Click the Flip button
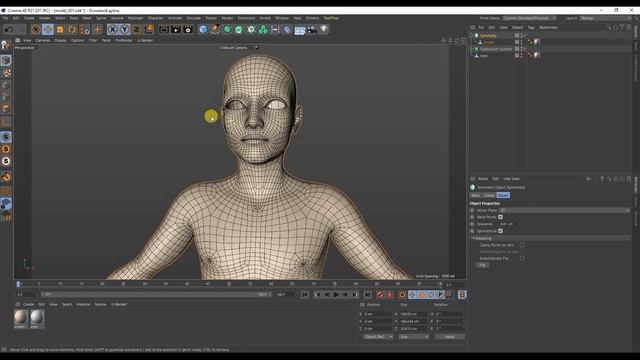 coord(482,265)
